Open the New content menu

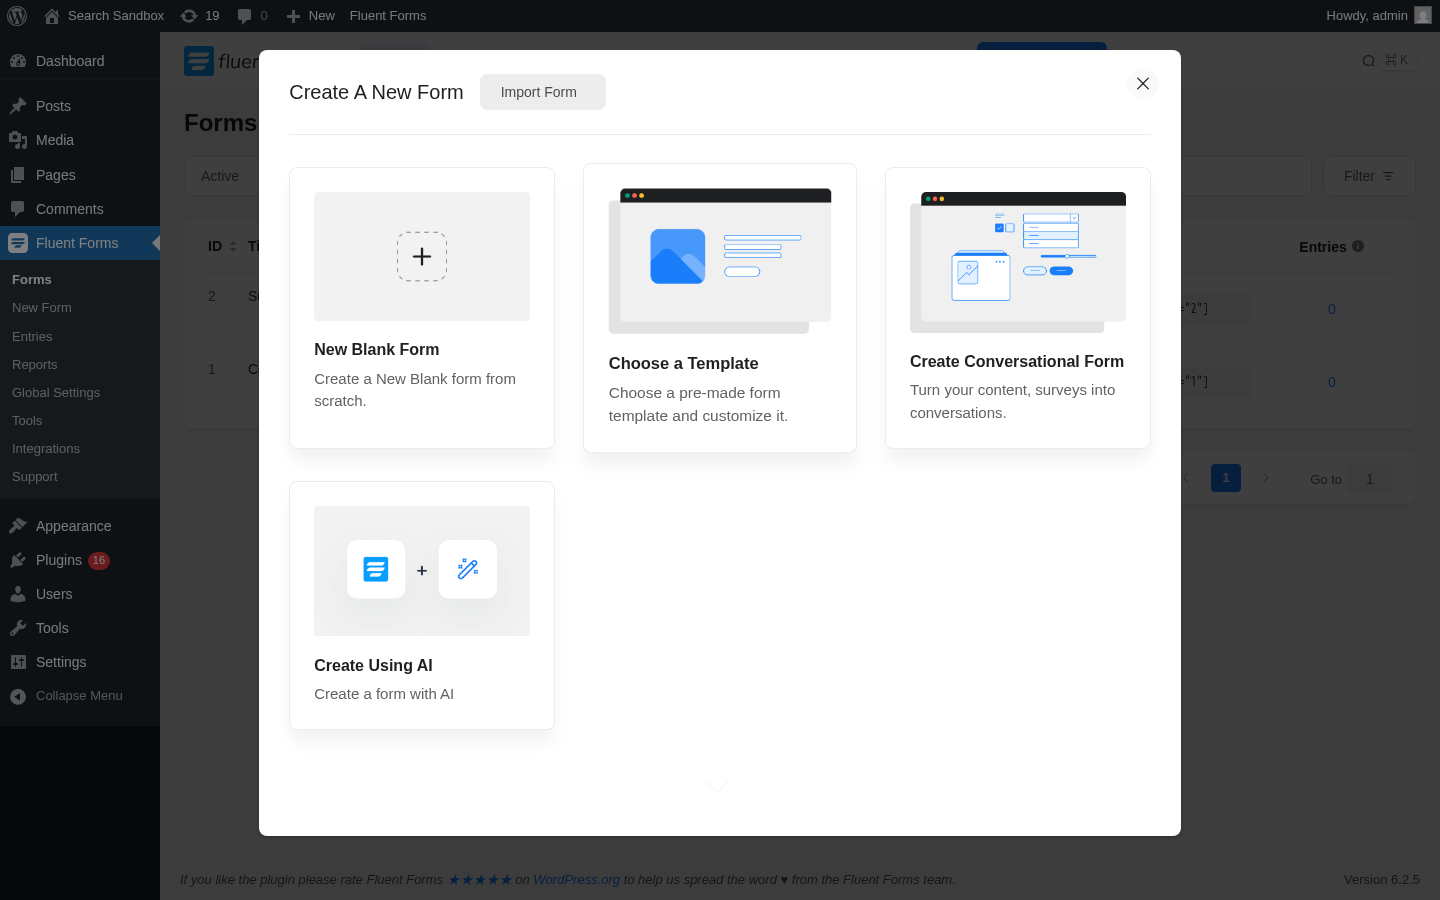(x=310, y=16)
